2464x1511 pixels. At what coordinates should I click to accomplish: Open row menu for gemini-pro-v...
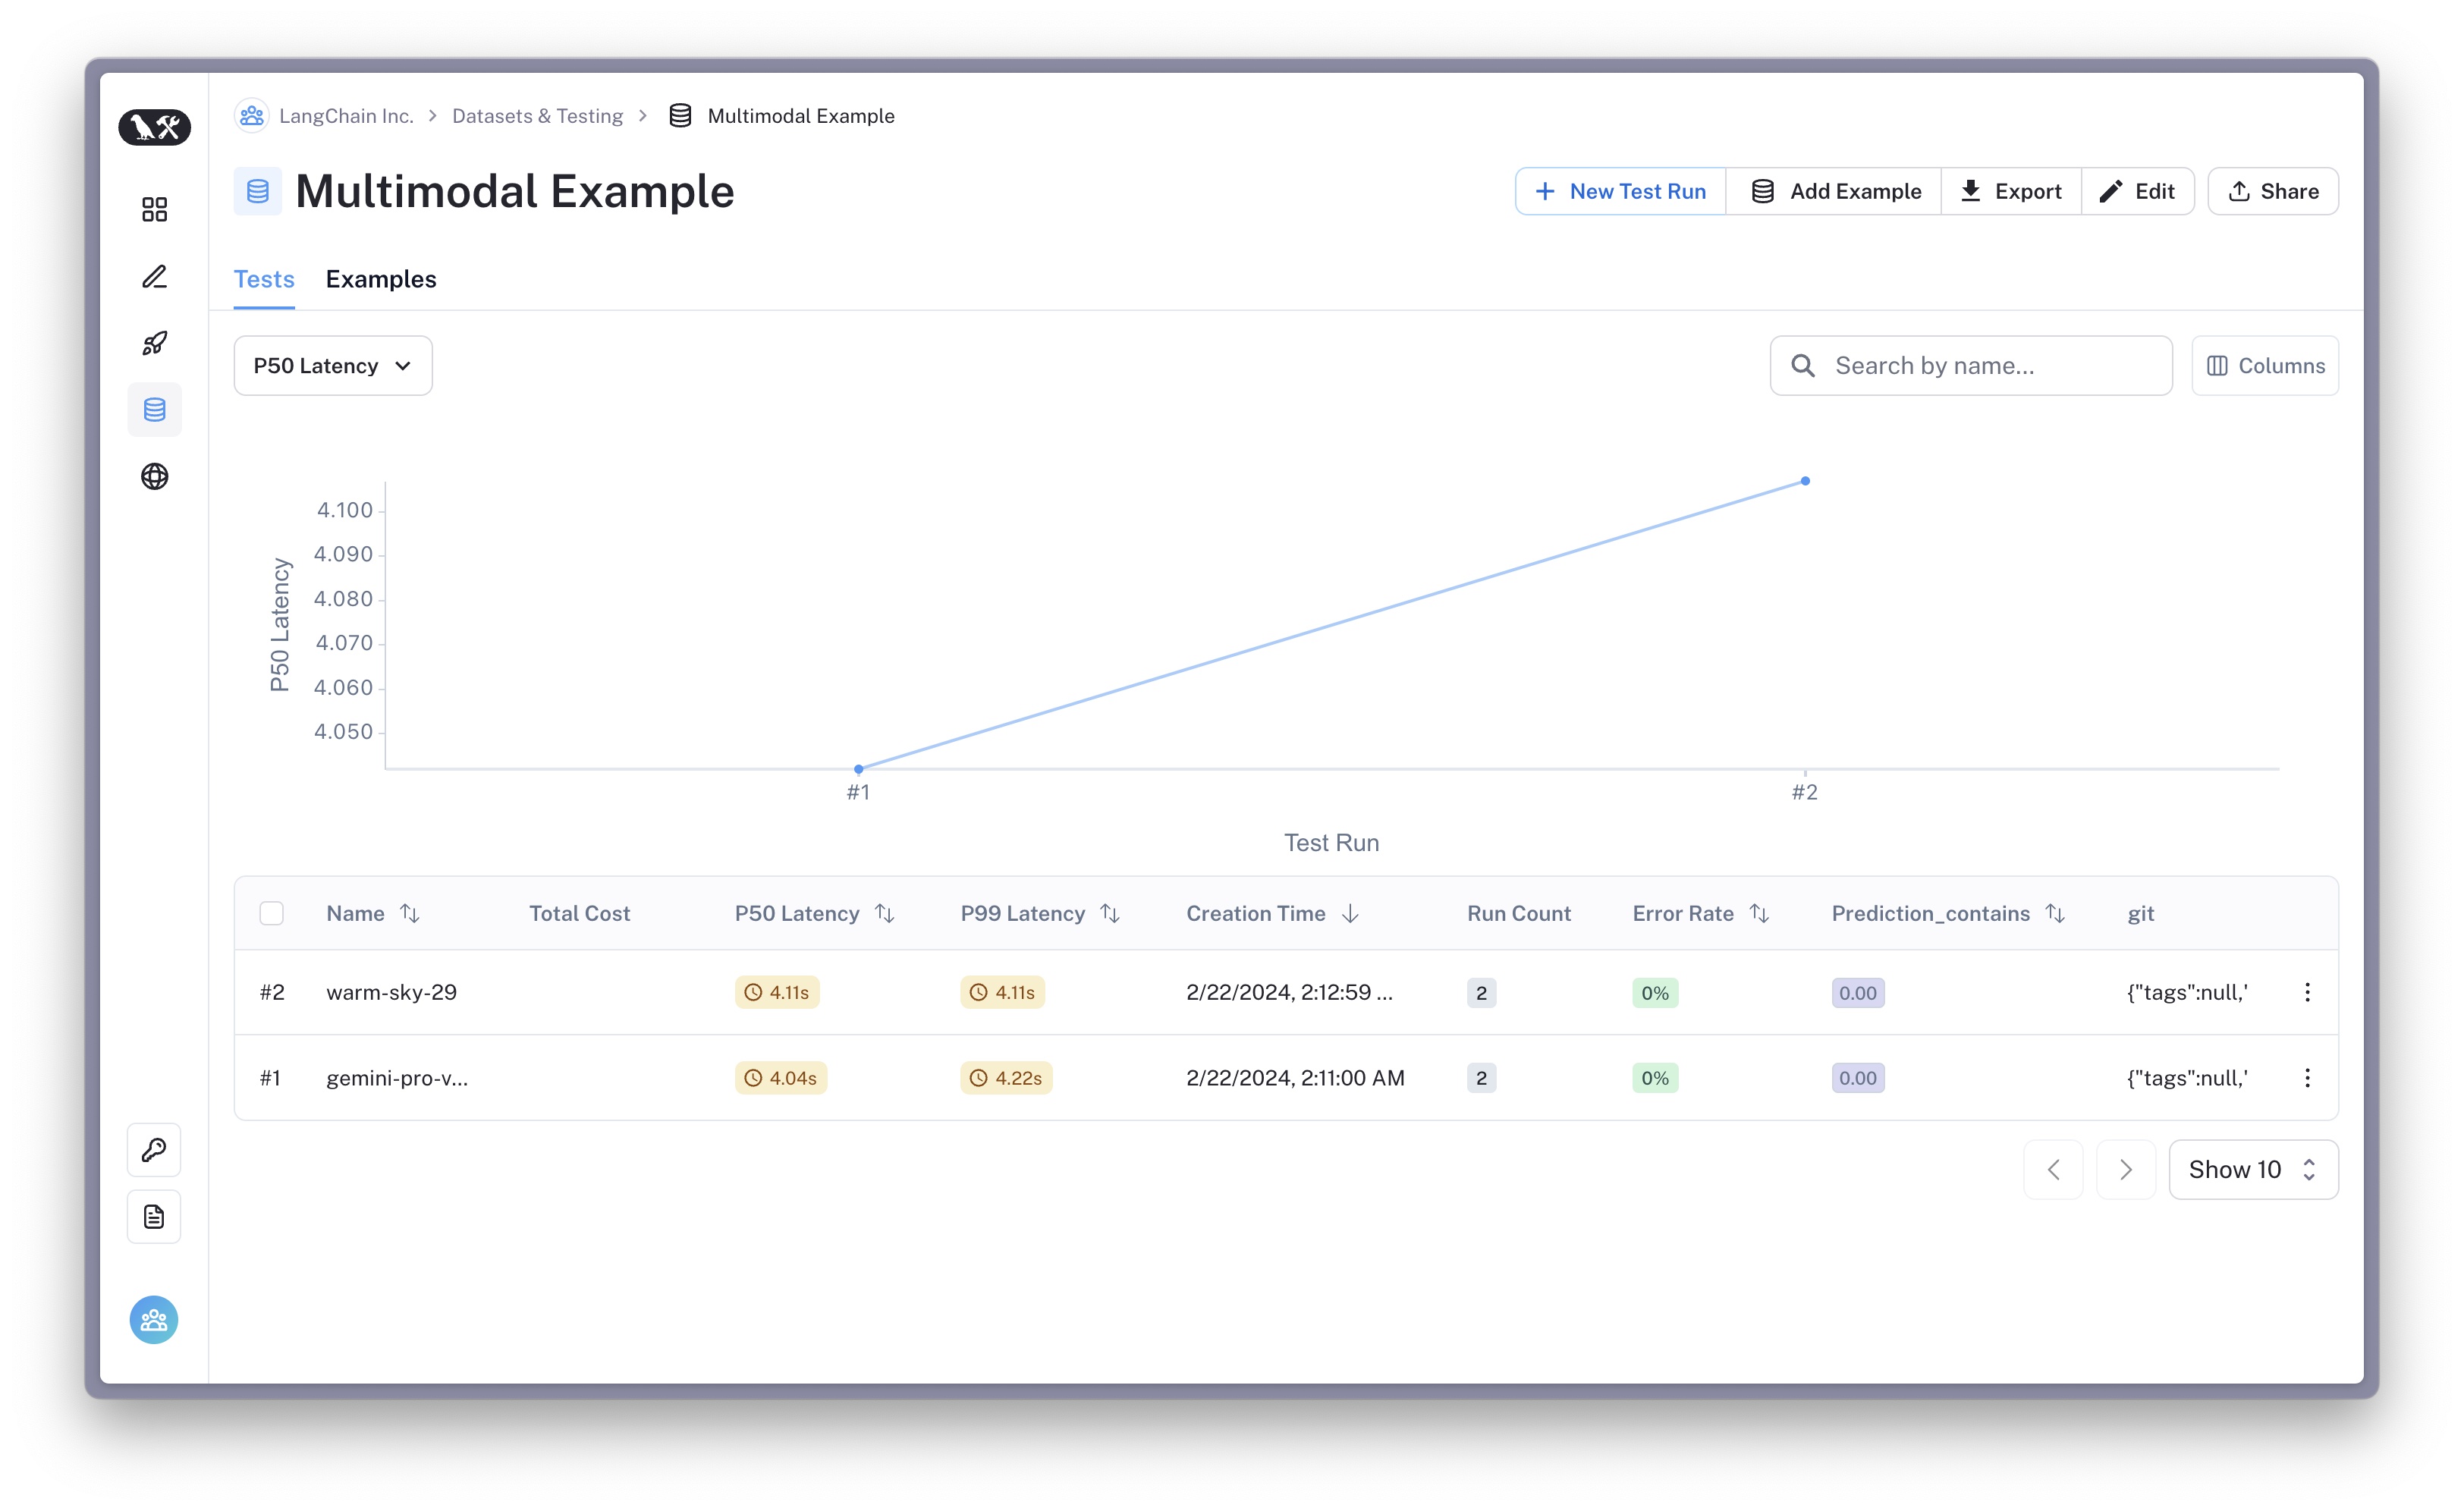(x=2308, y=1078)
